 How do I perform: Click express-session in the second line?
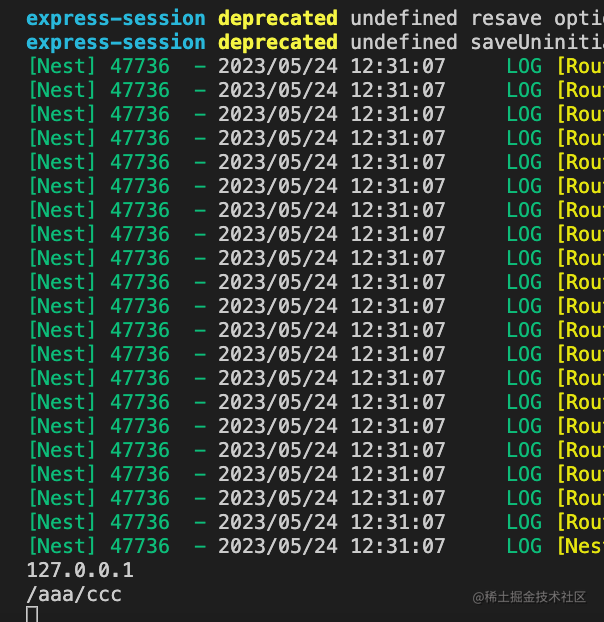[115, 42]
